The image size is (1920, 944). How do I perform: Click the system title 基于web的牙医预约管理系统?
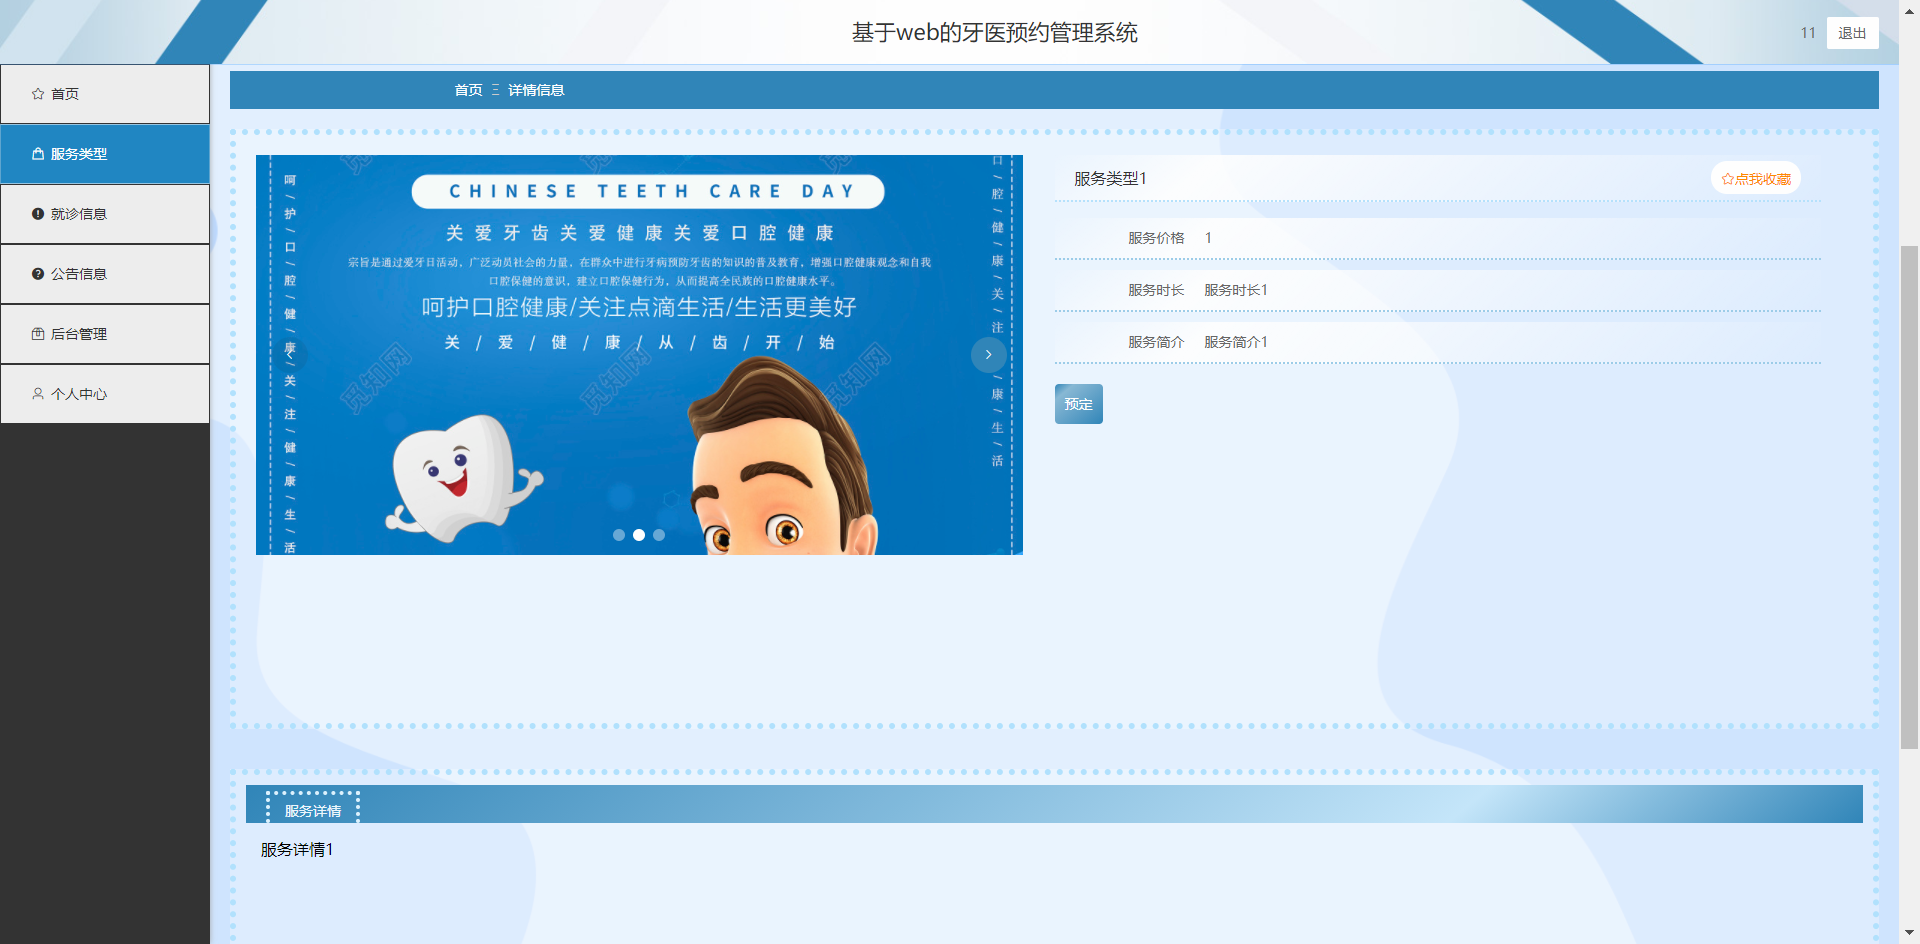[995, 33]
